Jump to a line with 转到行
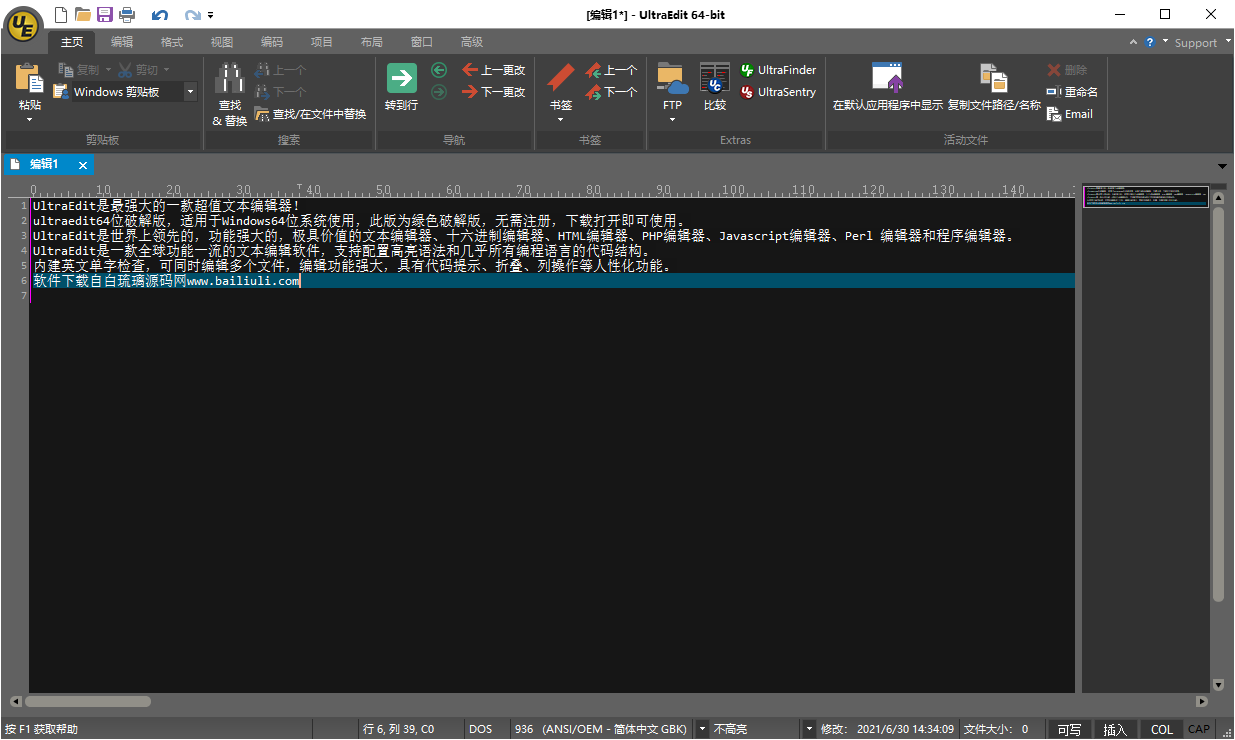1235x740 pixels. (x=401, y=88)
